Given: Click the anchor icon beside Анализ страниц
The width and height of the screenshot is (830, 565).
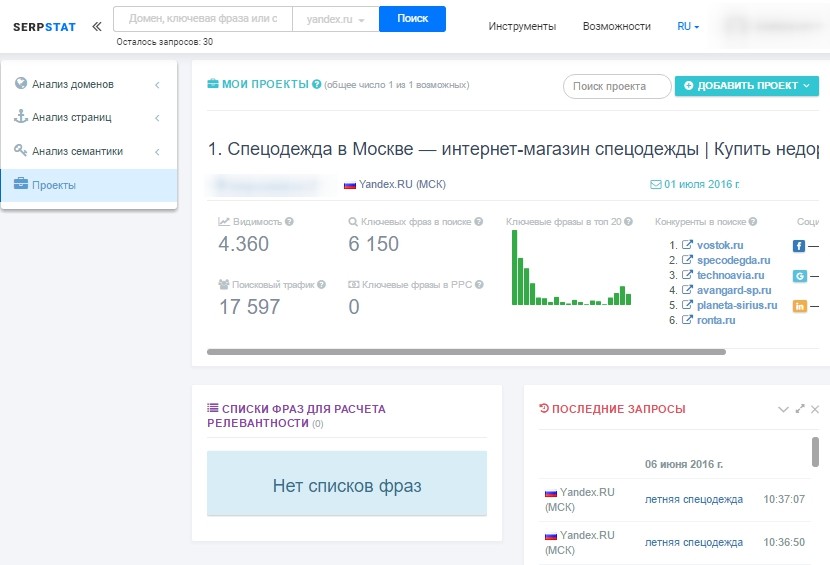Looking at the screenshot, I should 21,116.
